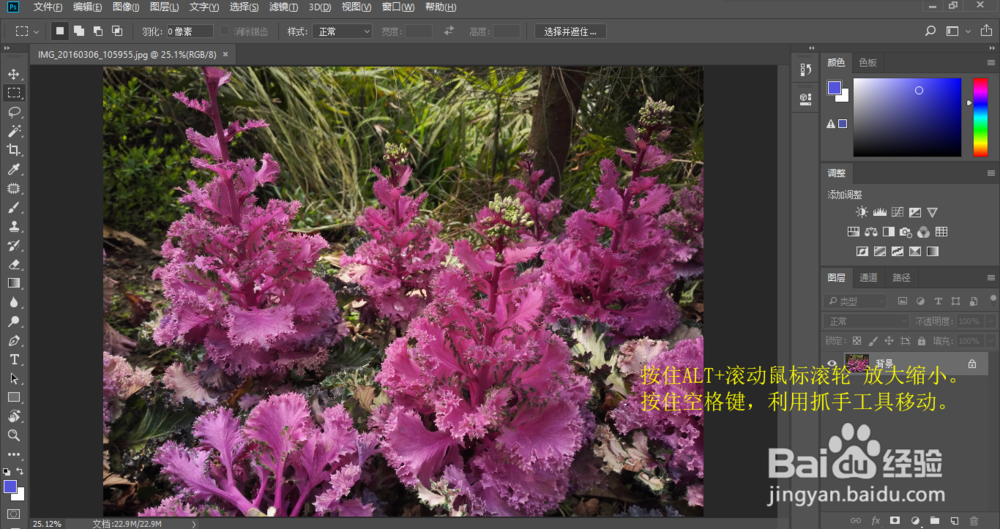Select the Blur tool
Image resolution: width=1000 pixels, height=529 pixels.
coord(13,302)
